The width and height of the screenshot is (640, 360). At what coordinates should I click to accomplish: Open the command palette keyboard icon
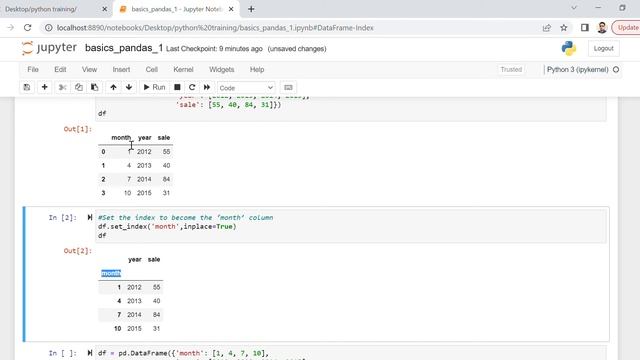(x=288, y=87)
